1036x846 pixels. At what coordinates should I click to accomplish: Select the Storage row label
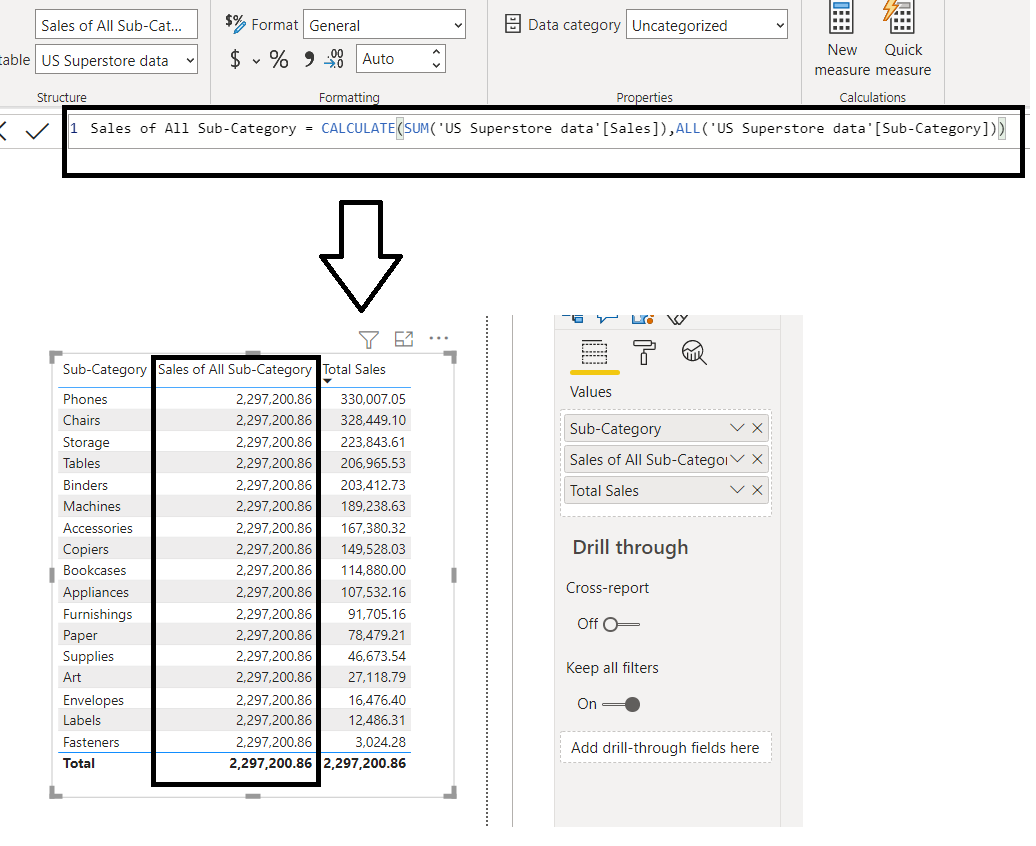click(86, 442)
